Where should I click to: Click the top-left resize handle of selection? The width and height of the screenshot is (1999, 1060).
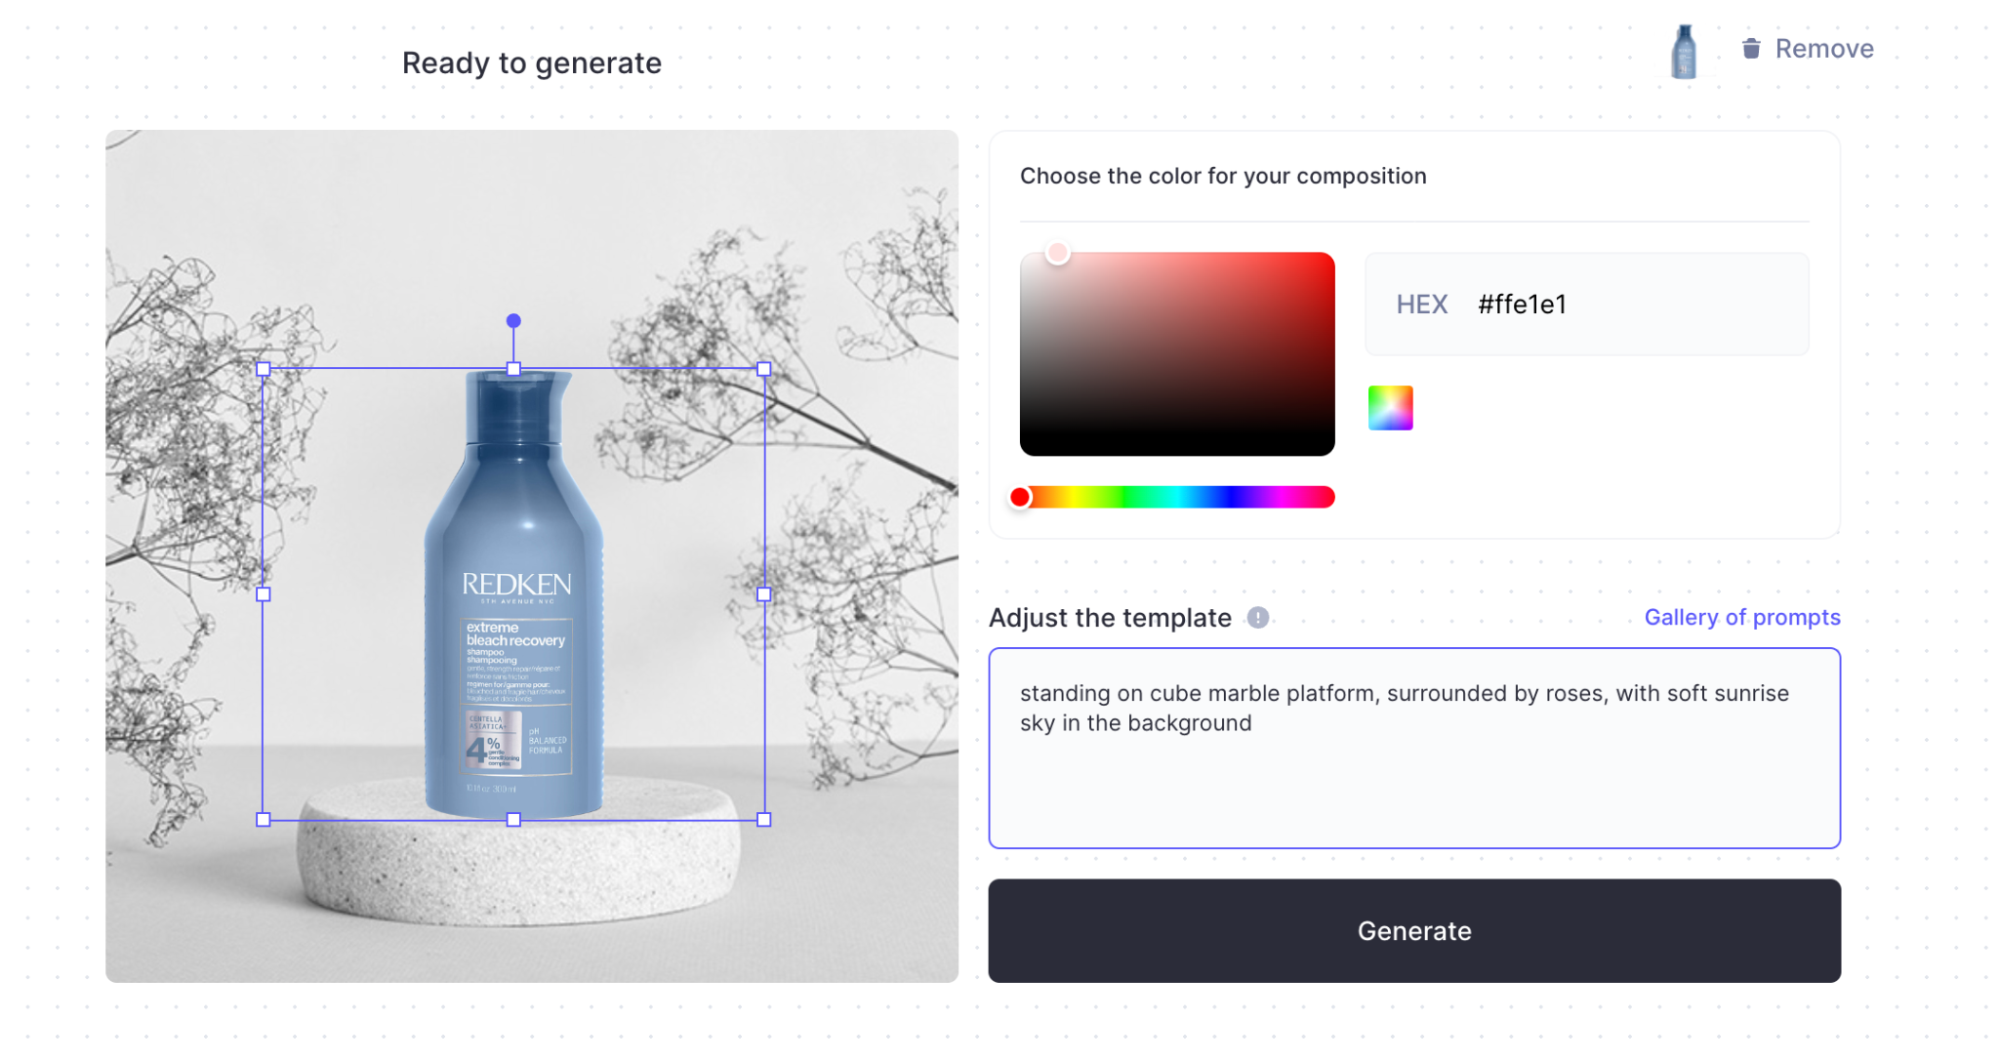263,369
